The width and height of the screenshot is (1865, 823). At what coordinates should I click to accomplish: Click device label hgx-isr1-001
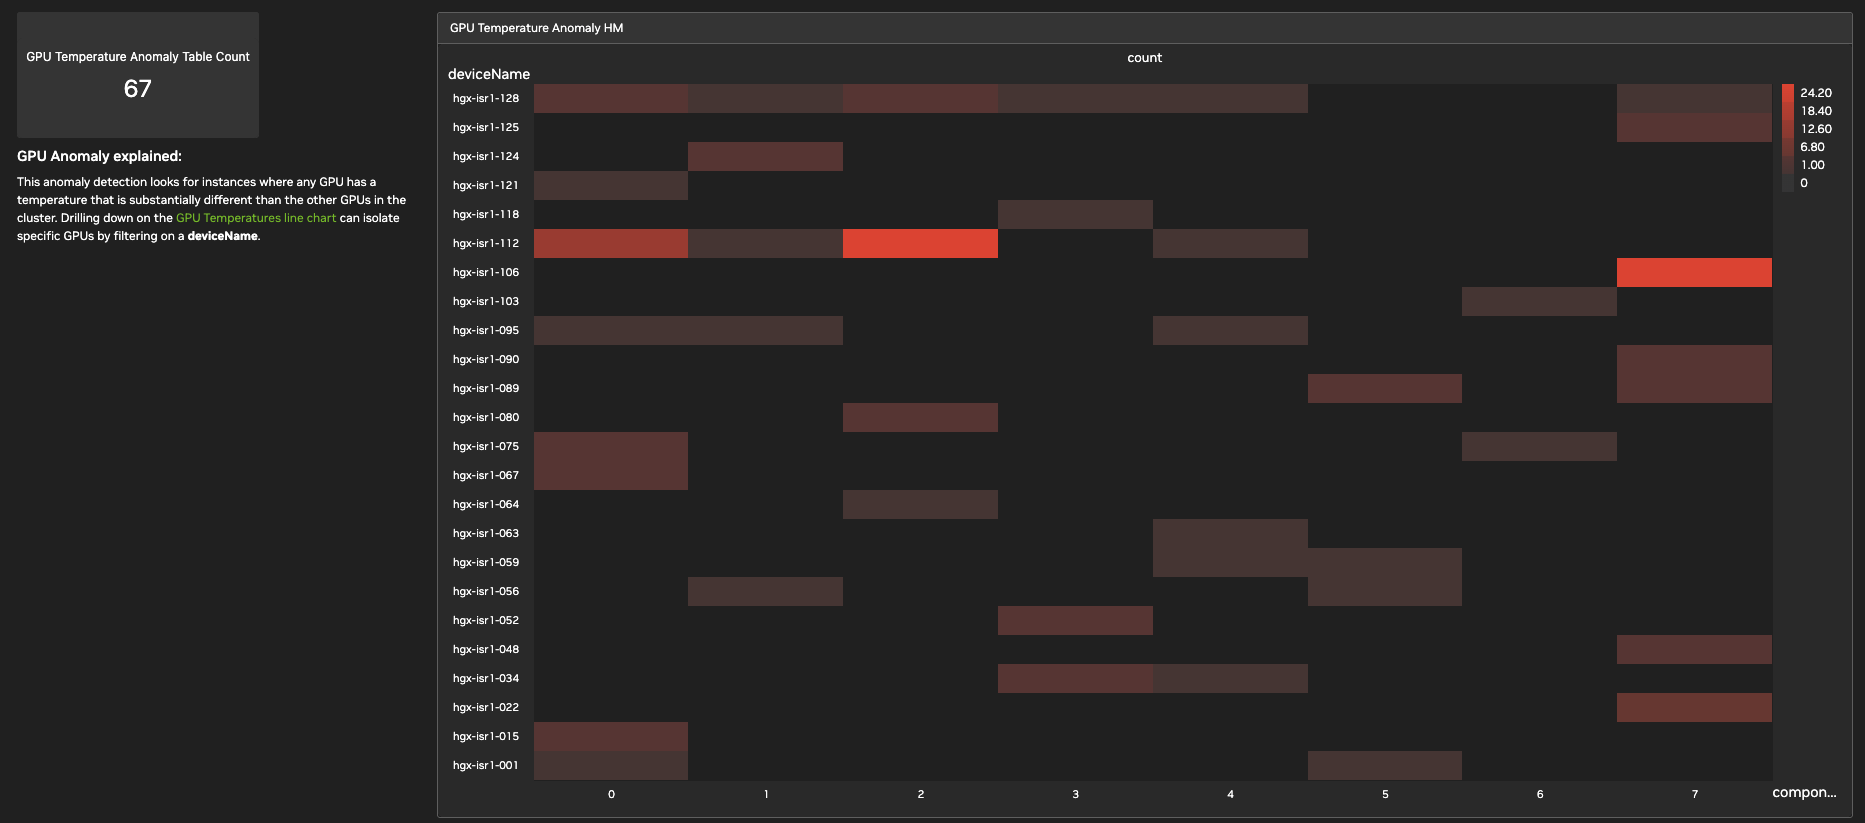[x=486, y=765]
